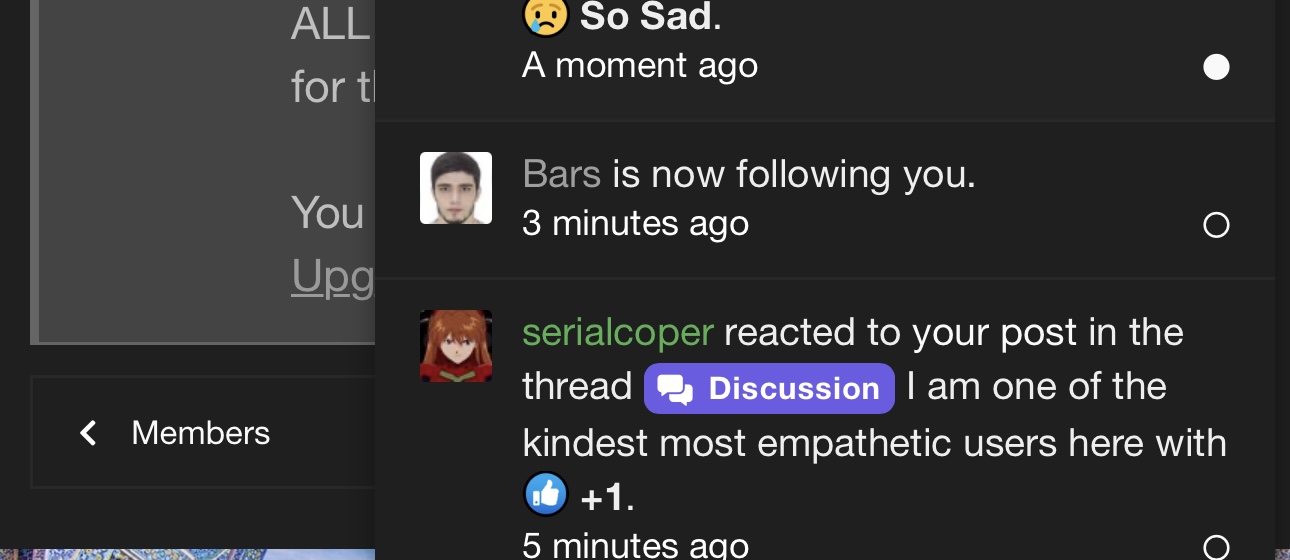
Task: Open the Bars username link
Action: [x=561, y=175]
